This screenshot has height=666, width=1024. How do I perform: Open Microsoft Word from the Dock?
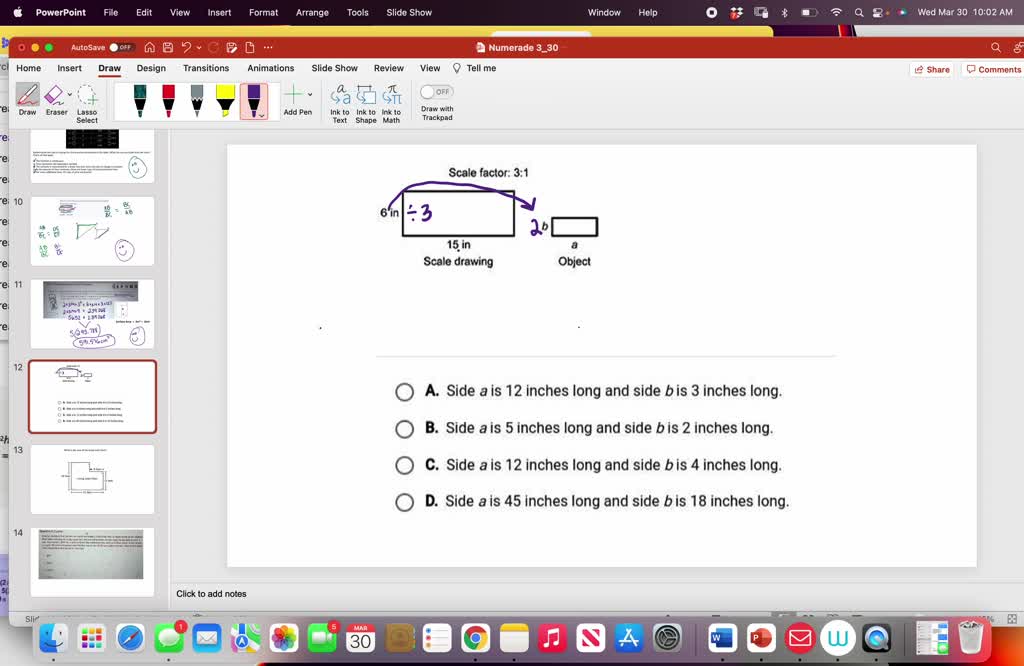click(722, 638)
